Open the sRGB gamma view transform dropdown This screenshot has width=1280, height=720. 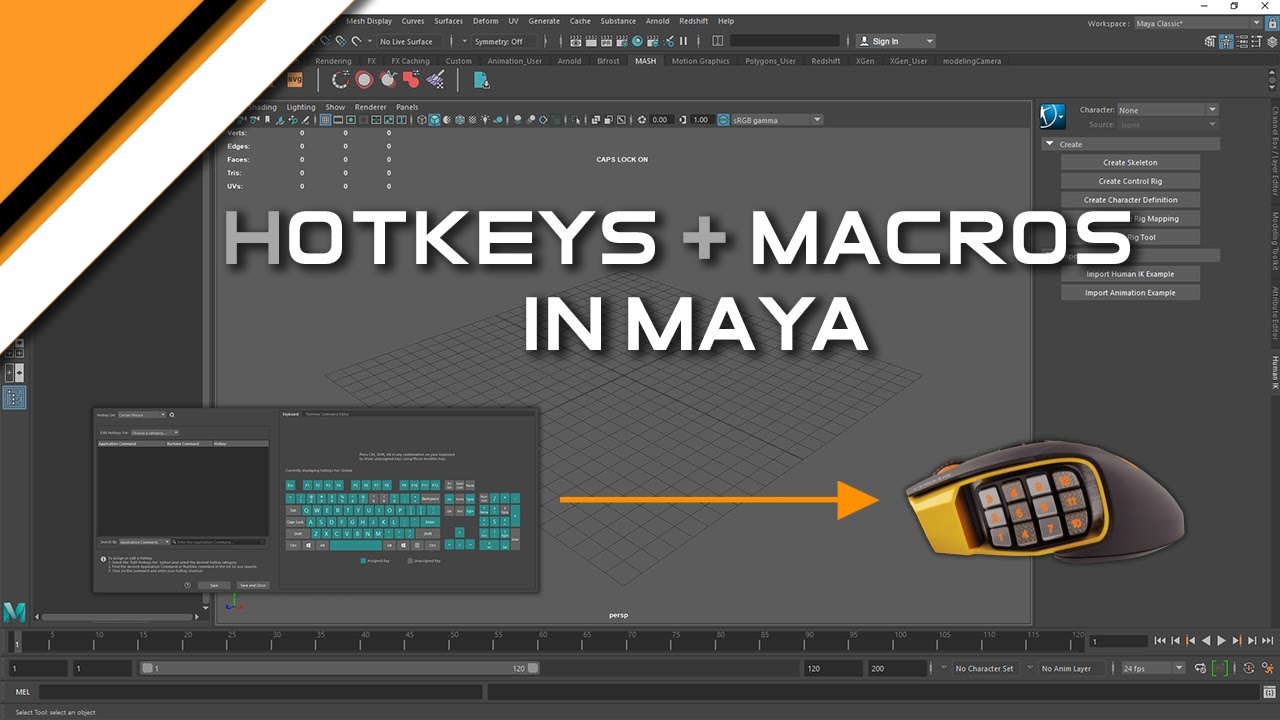[x=777, y=120]
